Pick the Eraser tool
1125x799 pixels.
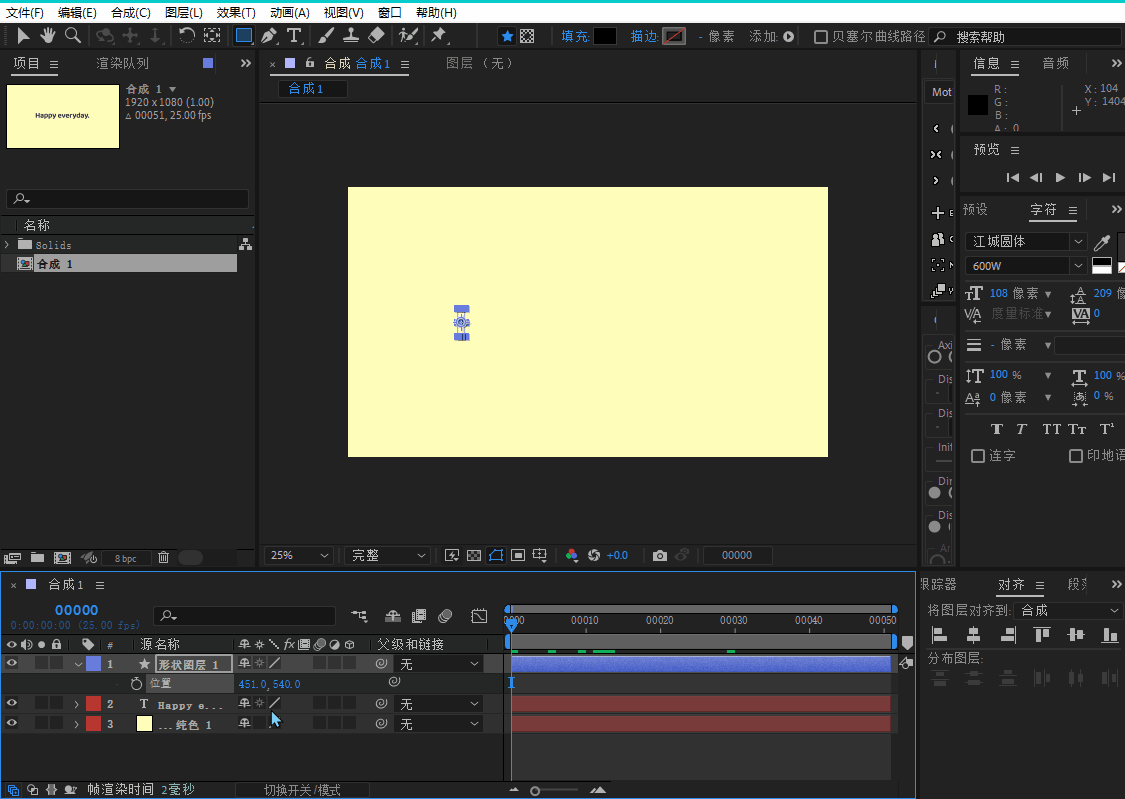click(x=376, y=36)
